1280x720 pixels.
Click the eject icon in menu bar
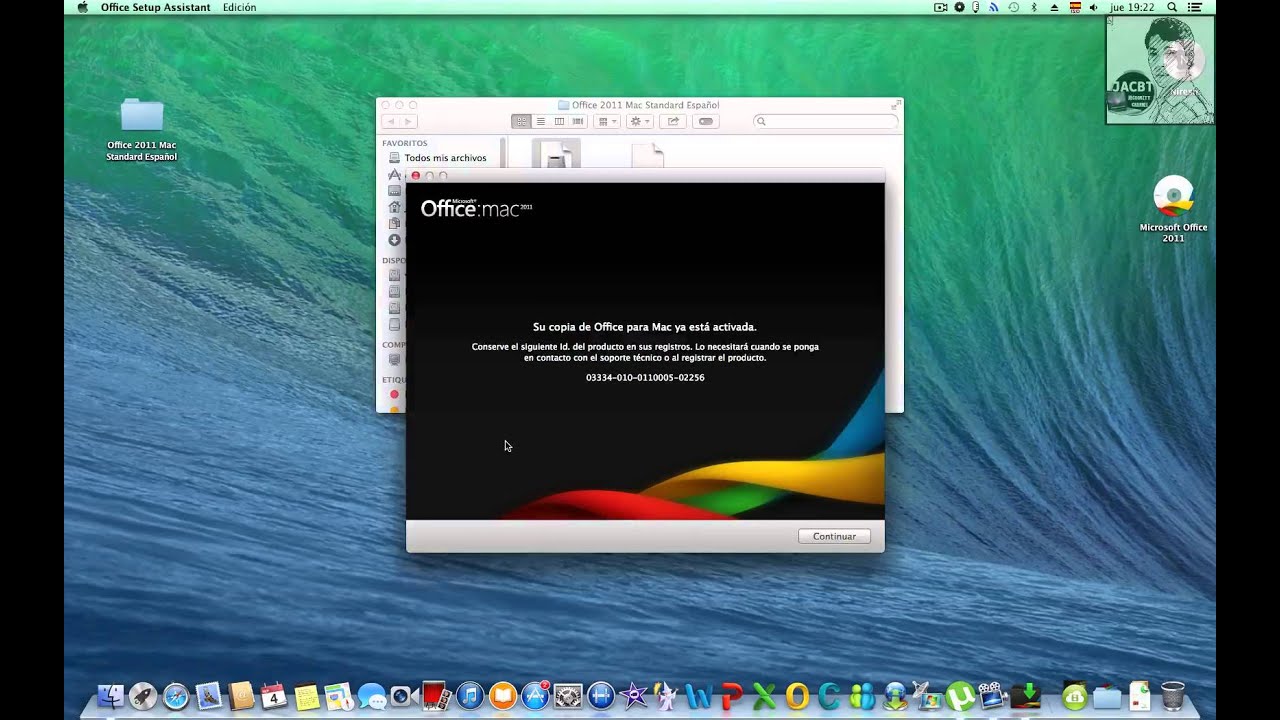[1054, 7]
